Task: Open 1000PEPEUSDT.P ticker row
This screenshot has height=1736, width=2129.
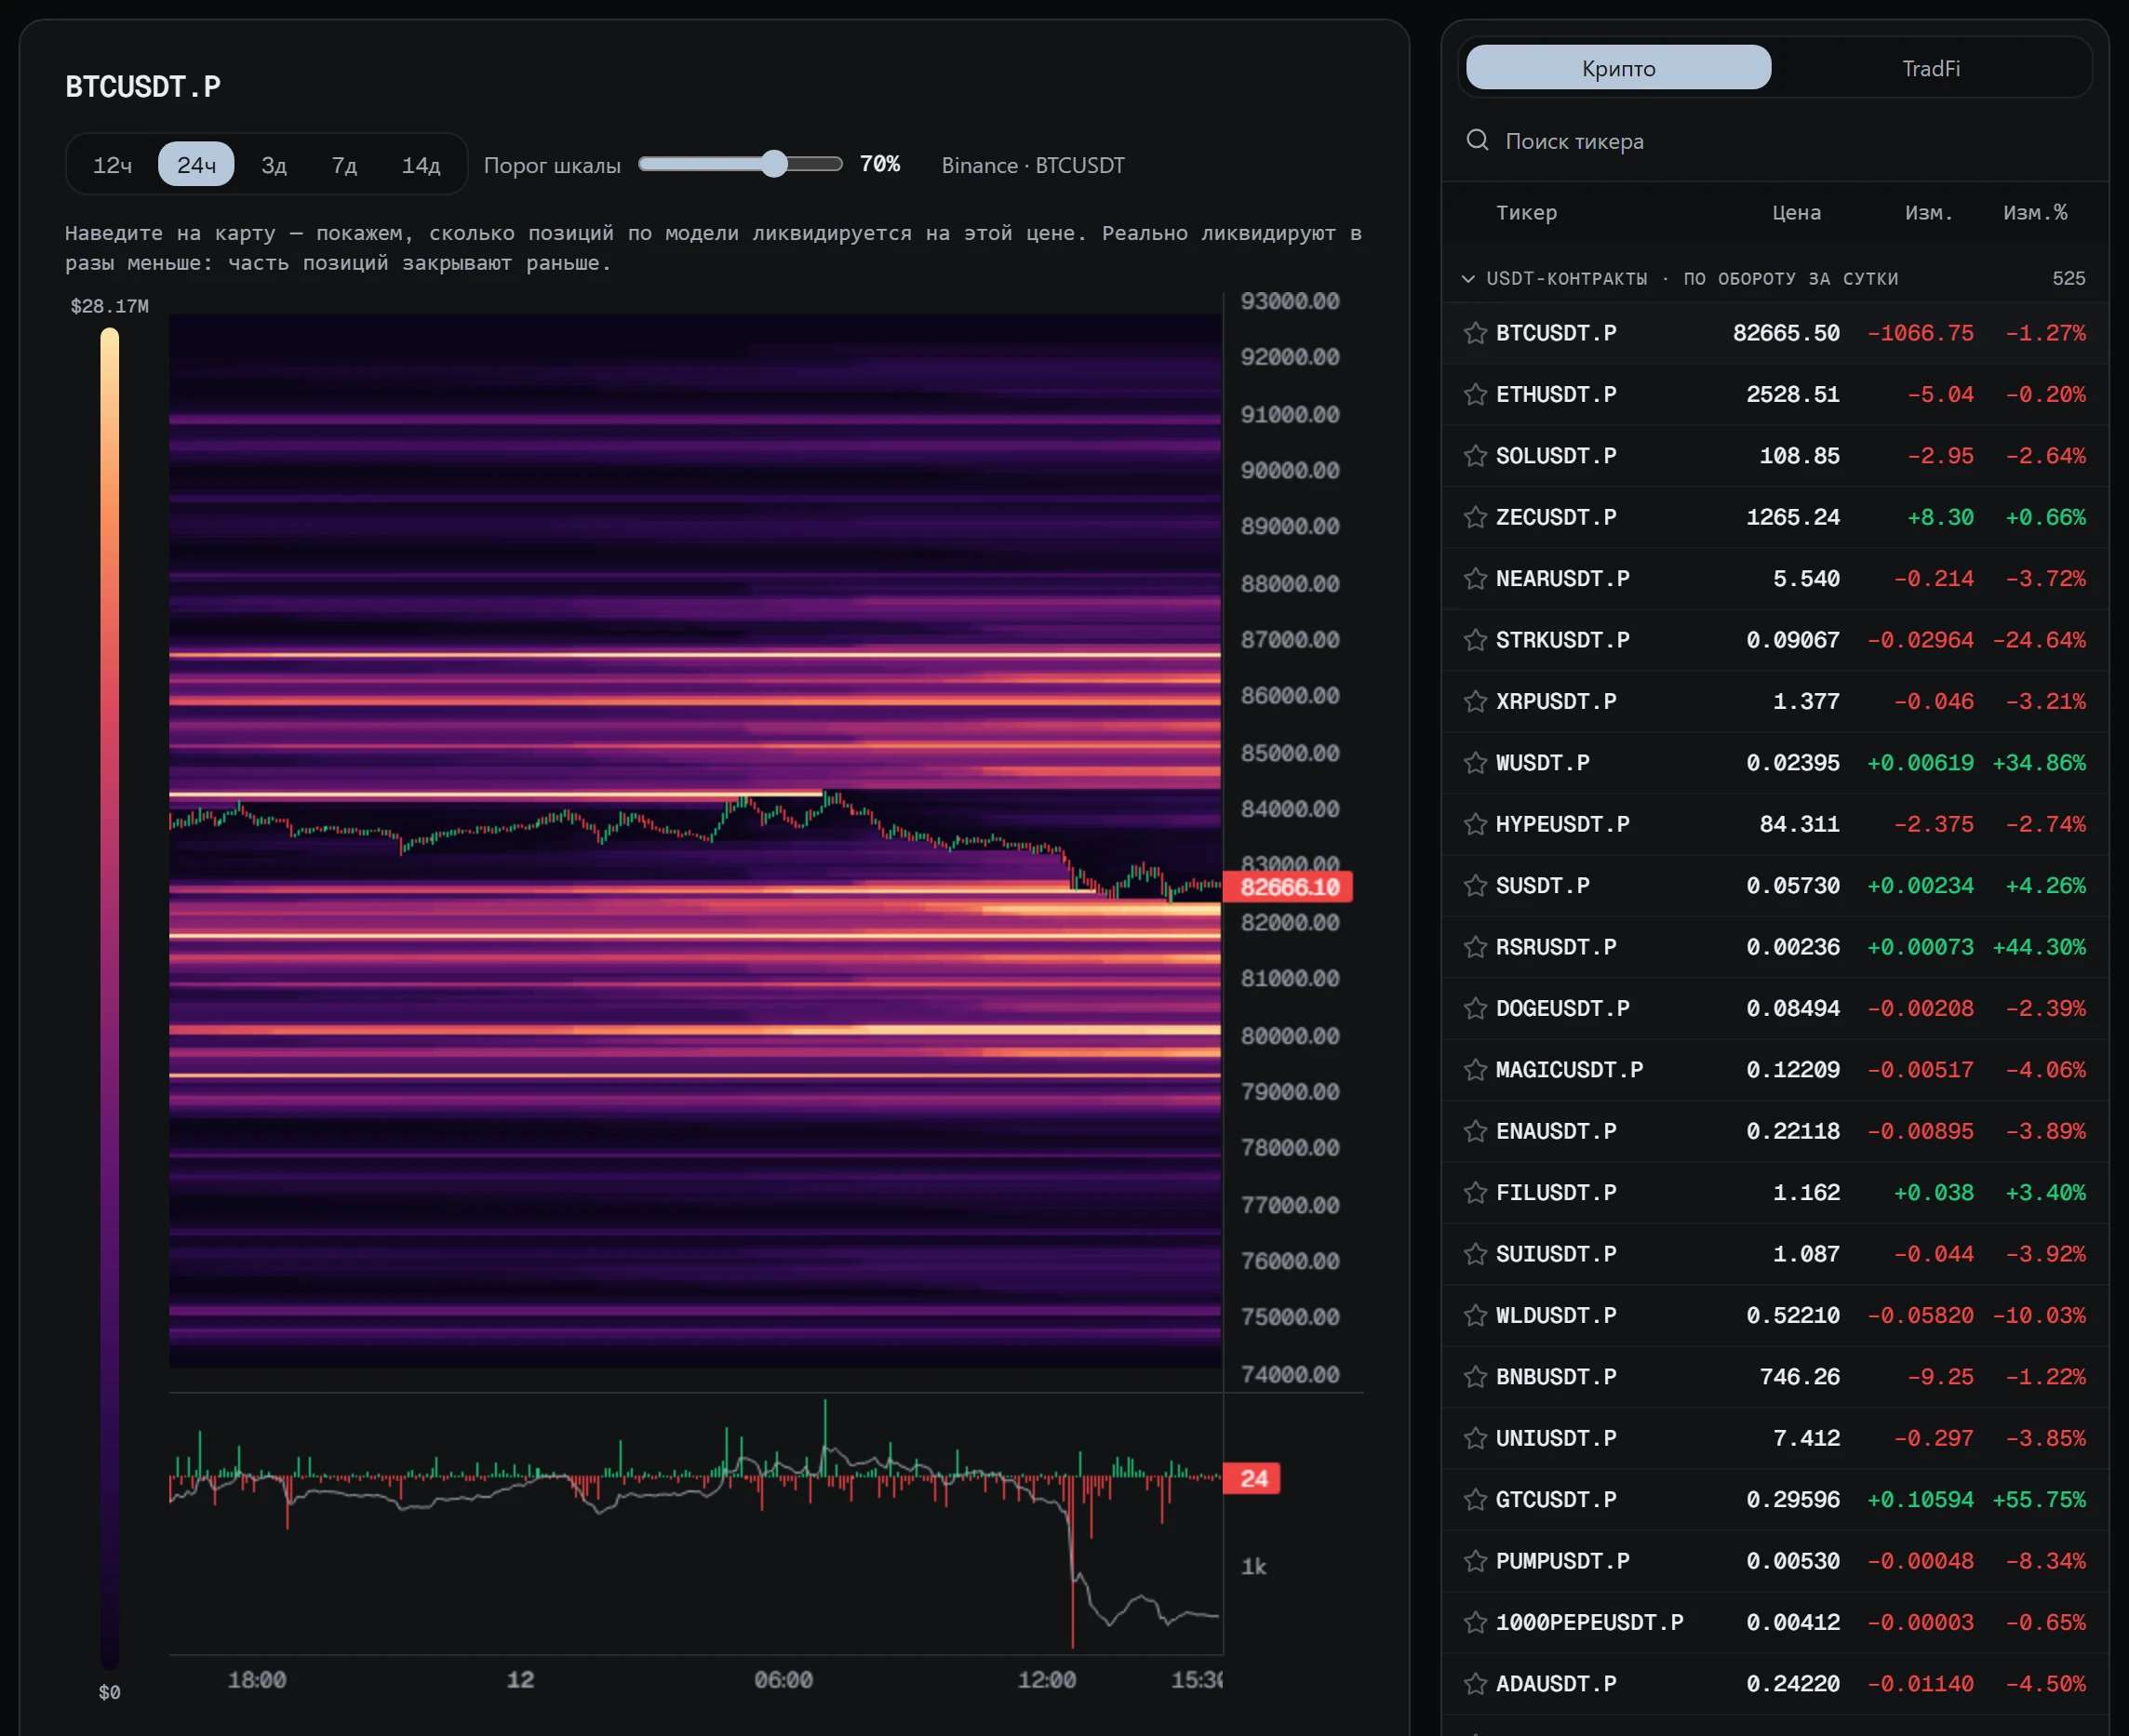Action: tap(1775, 1622)
